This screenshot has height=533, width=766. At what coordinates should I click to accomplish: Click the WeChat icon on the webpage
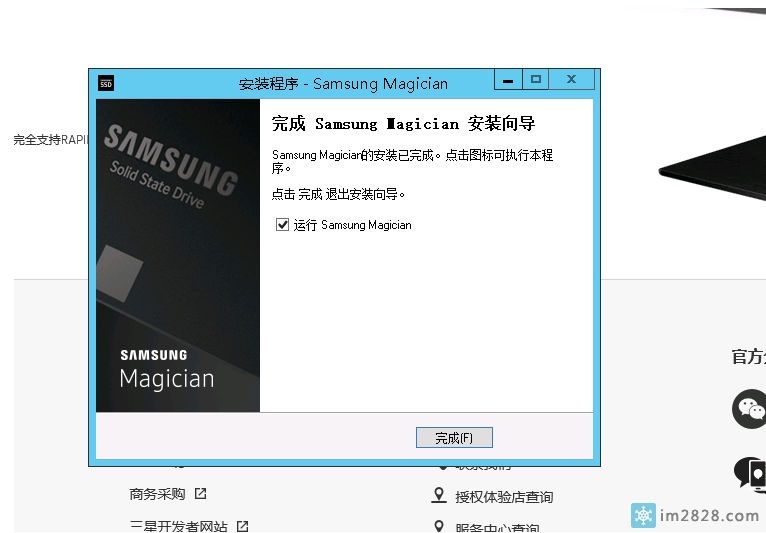[x=749, y=409]
